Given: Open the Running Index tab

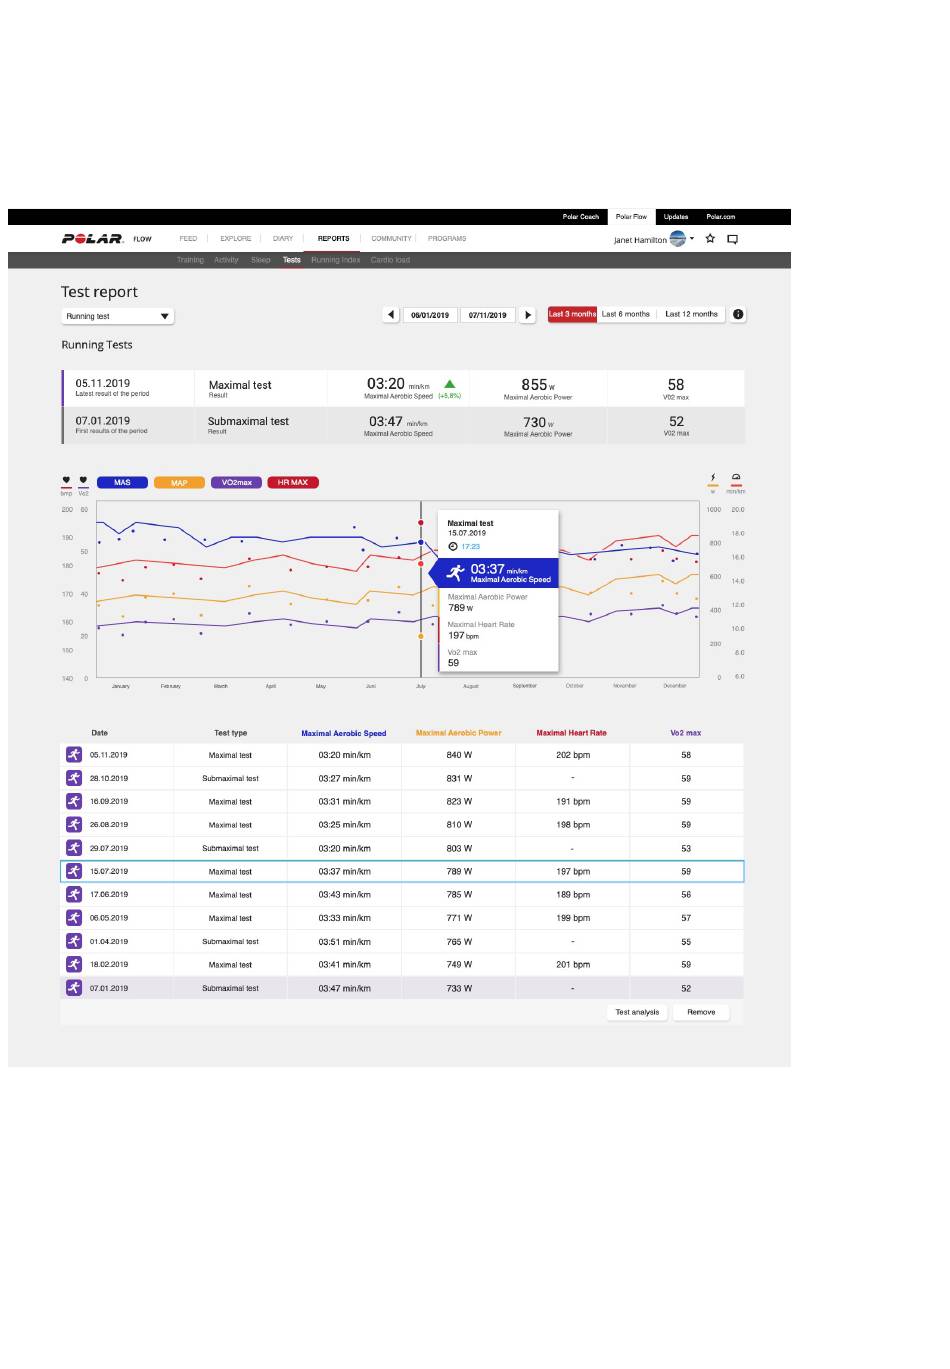Looking at the screenshot, I should pos(335,260).
